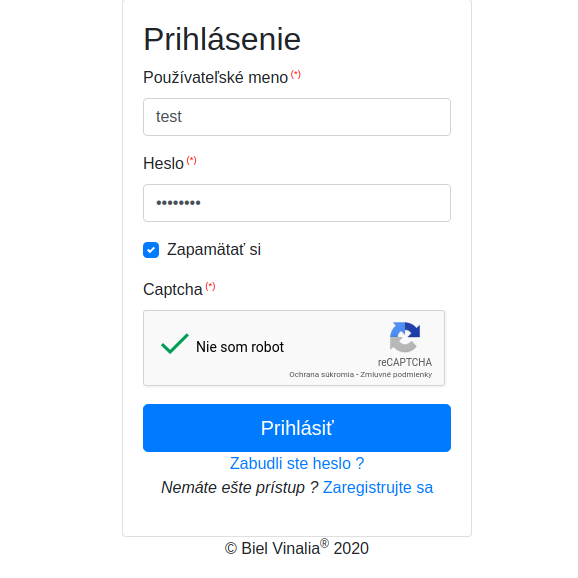Click the Nie som robot label
The width and height of the screenshot is (578, 578).
240,347
